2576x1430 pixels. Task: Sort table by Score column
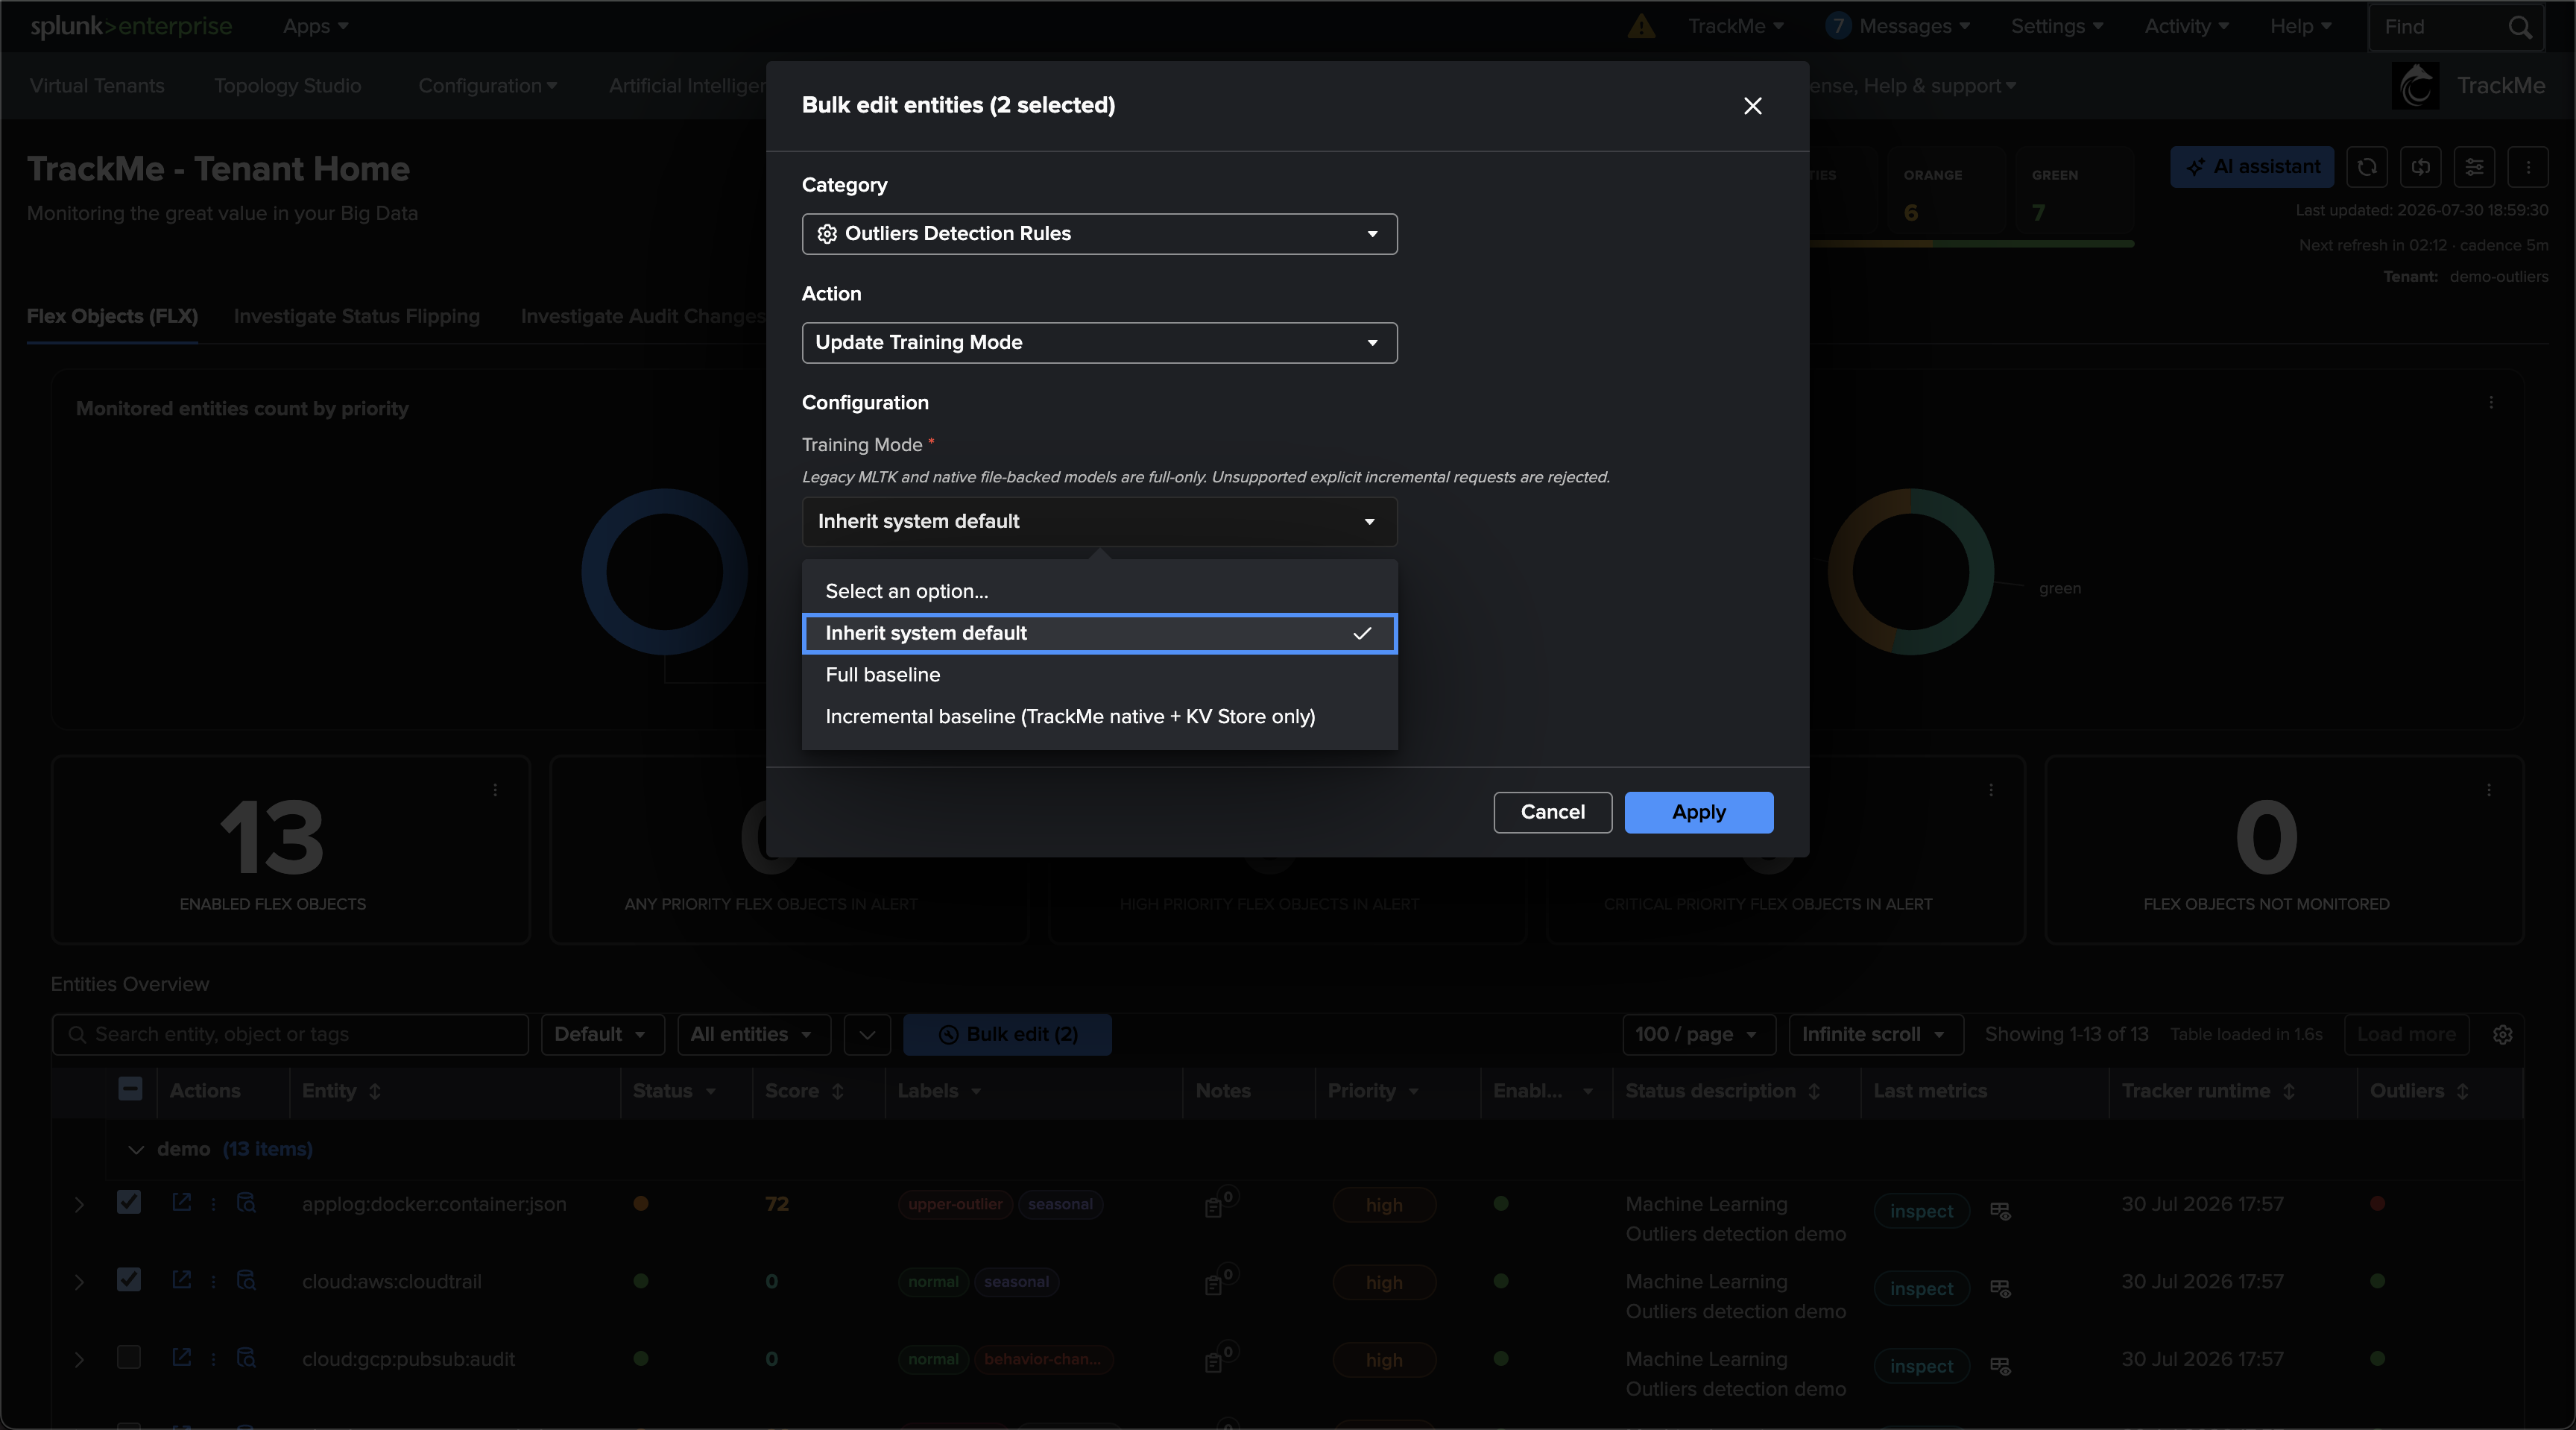804,1091
